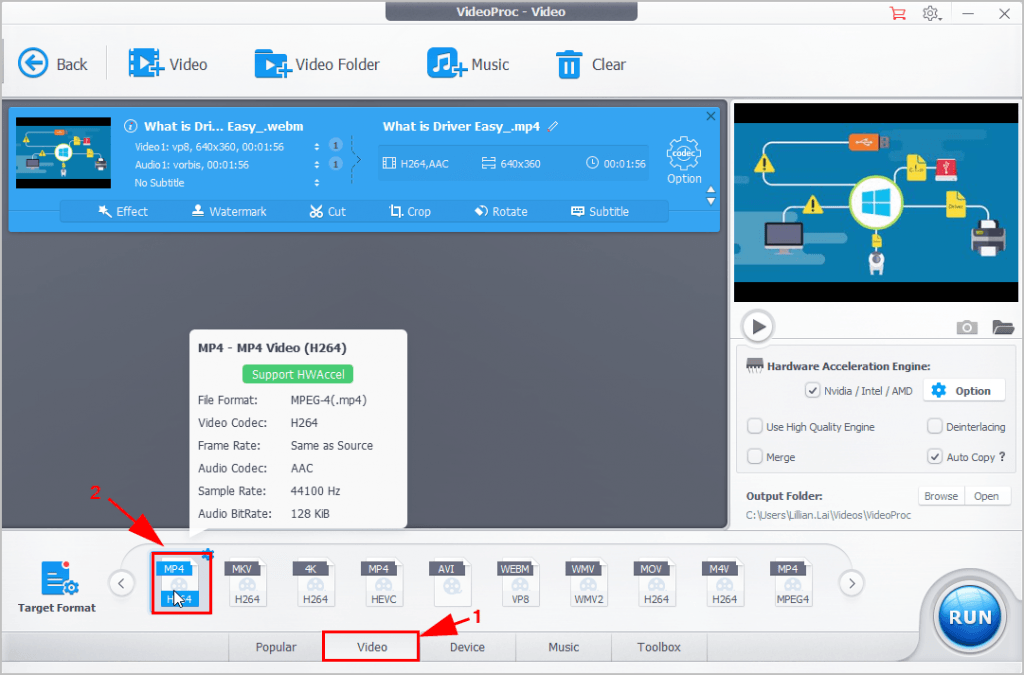Start conversion with RUN button
Screen dimensions: 1024x675
pyautogui.click(x=970, y=616)
